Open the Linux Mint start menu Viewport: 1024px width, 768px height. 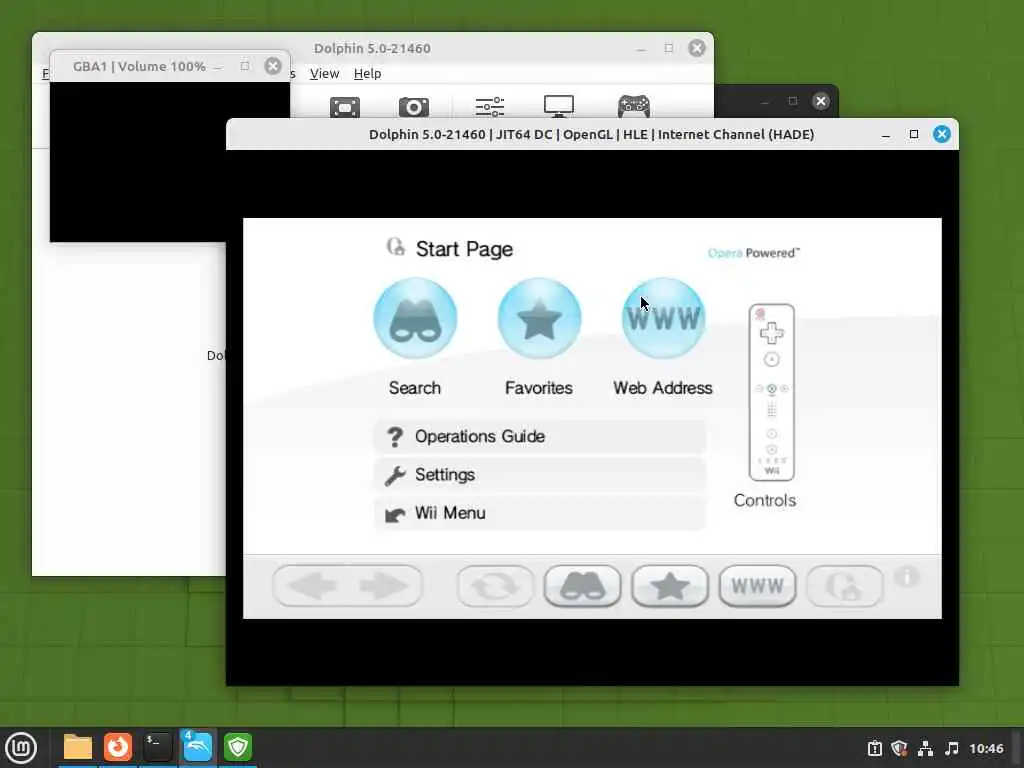click(x=22, y=748)
